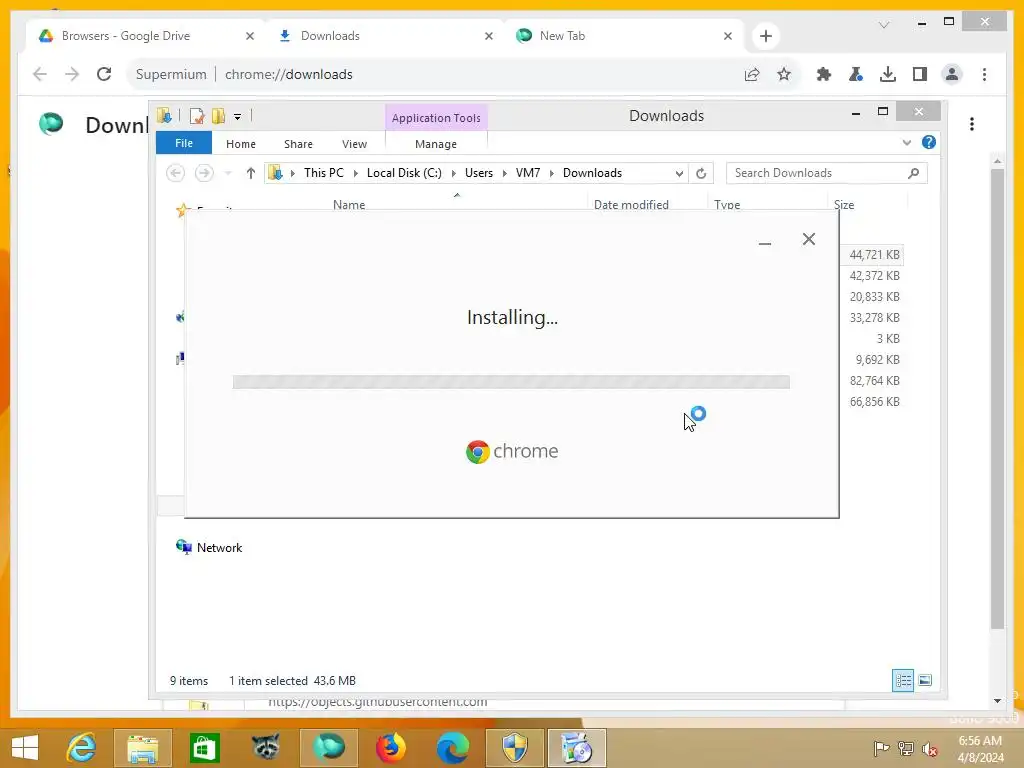Open the Manage ribbon tab
The image size is (1024, 768).
pos(436,144)
